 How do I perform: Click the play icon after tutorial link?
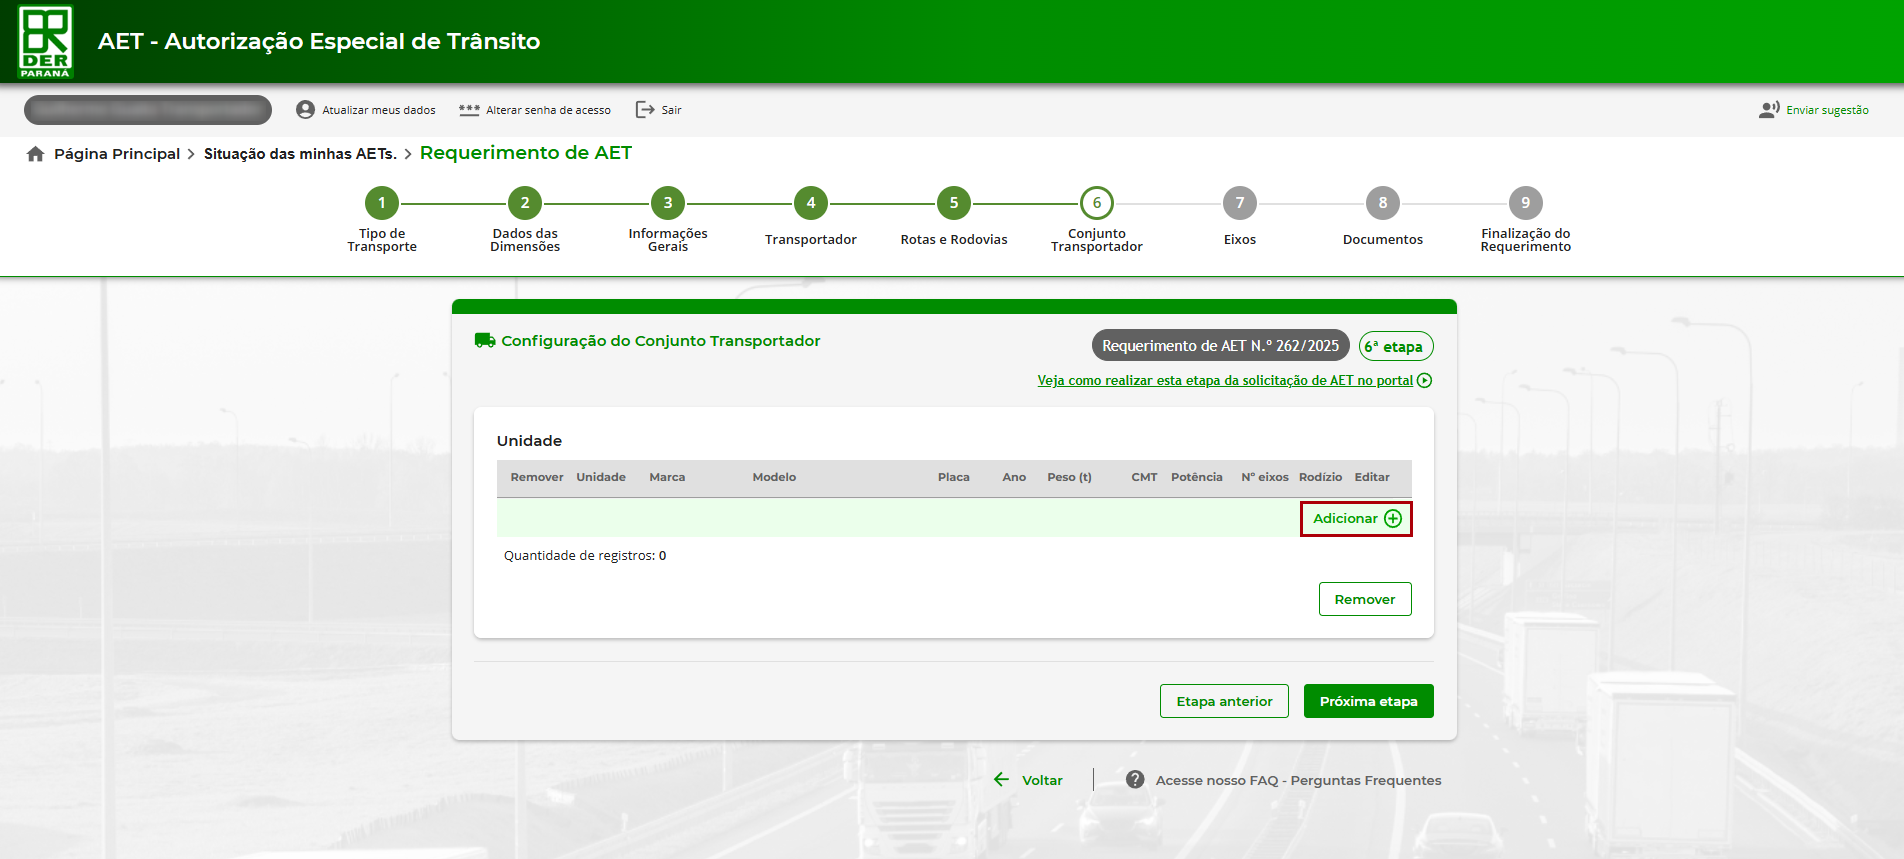(x=1425, y=381)
